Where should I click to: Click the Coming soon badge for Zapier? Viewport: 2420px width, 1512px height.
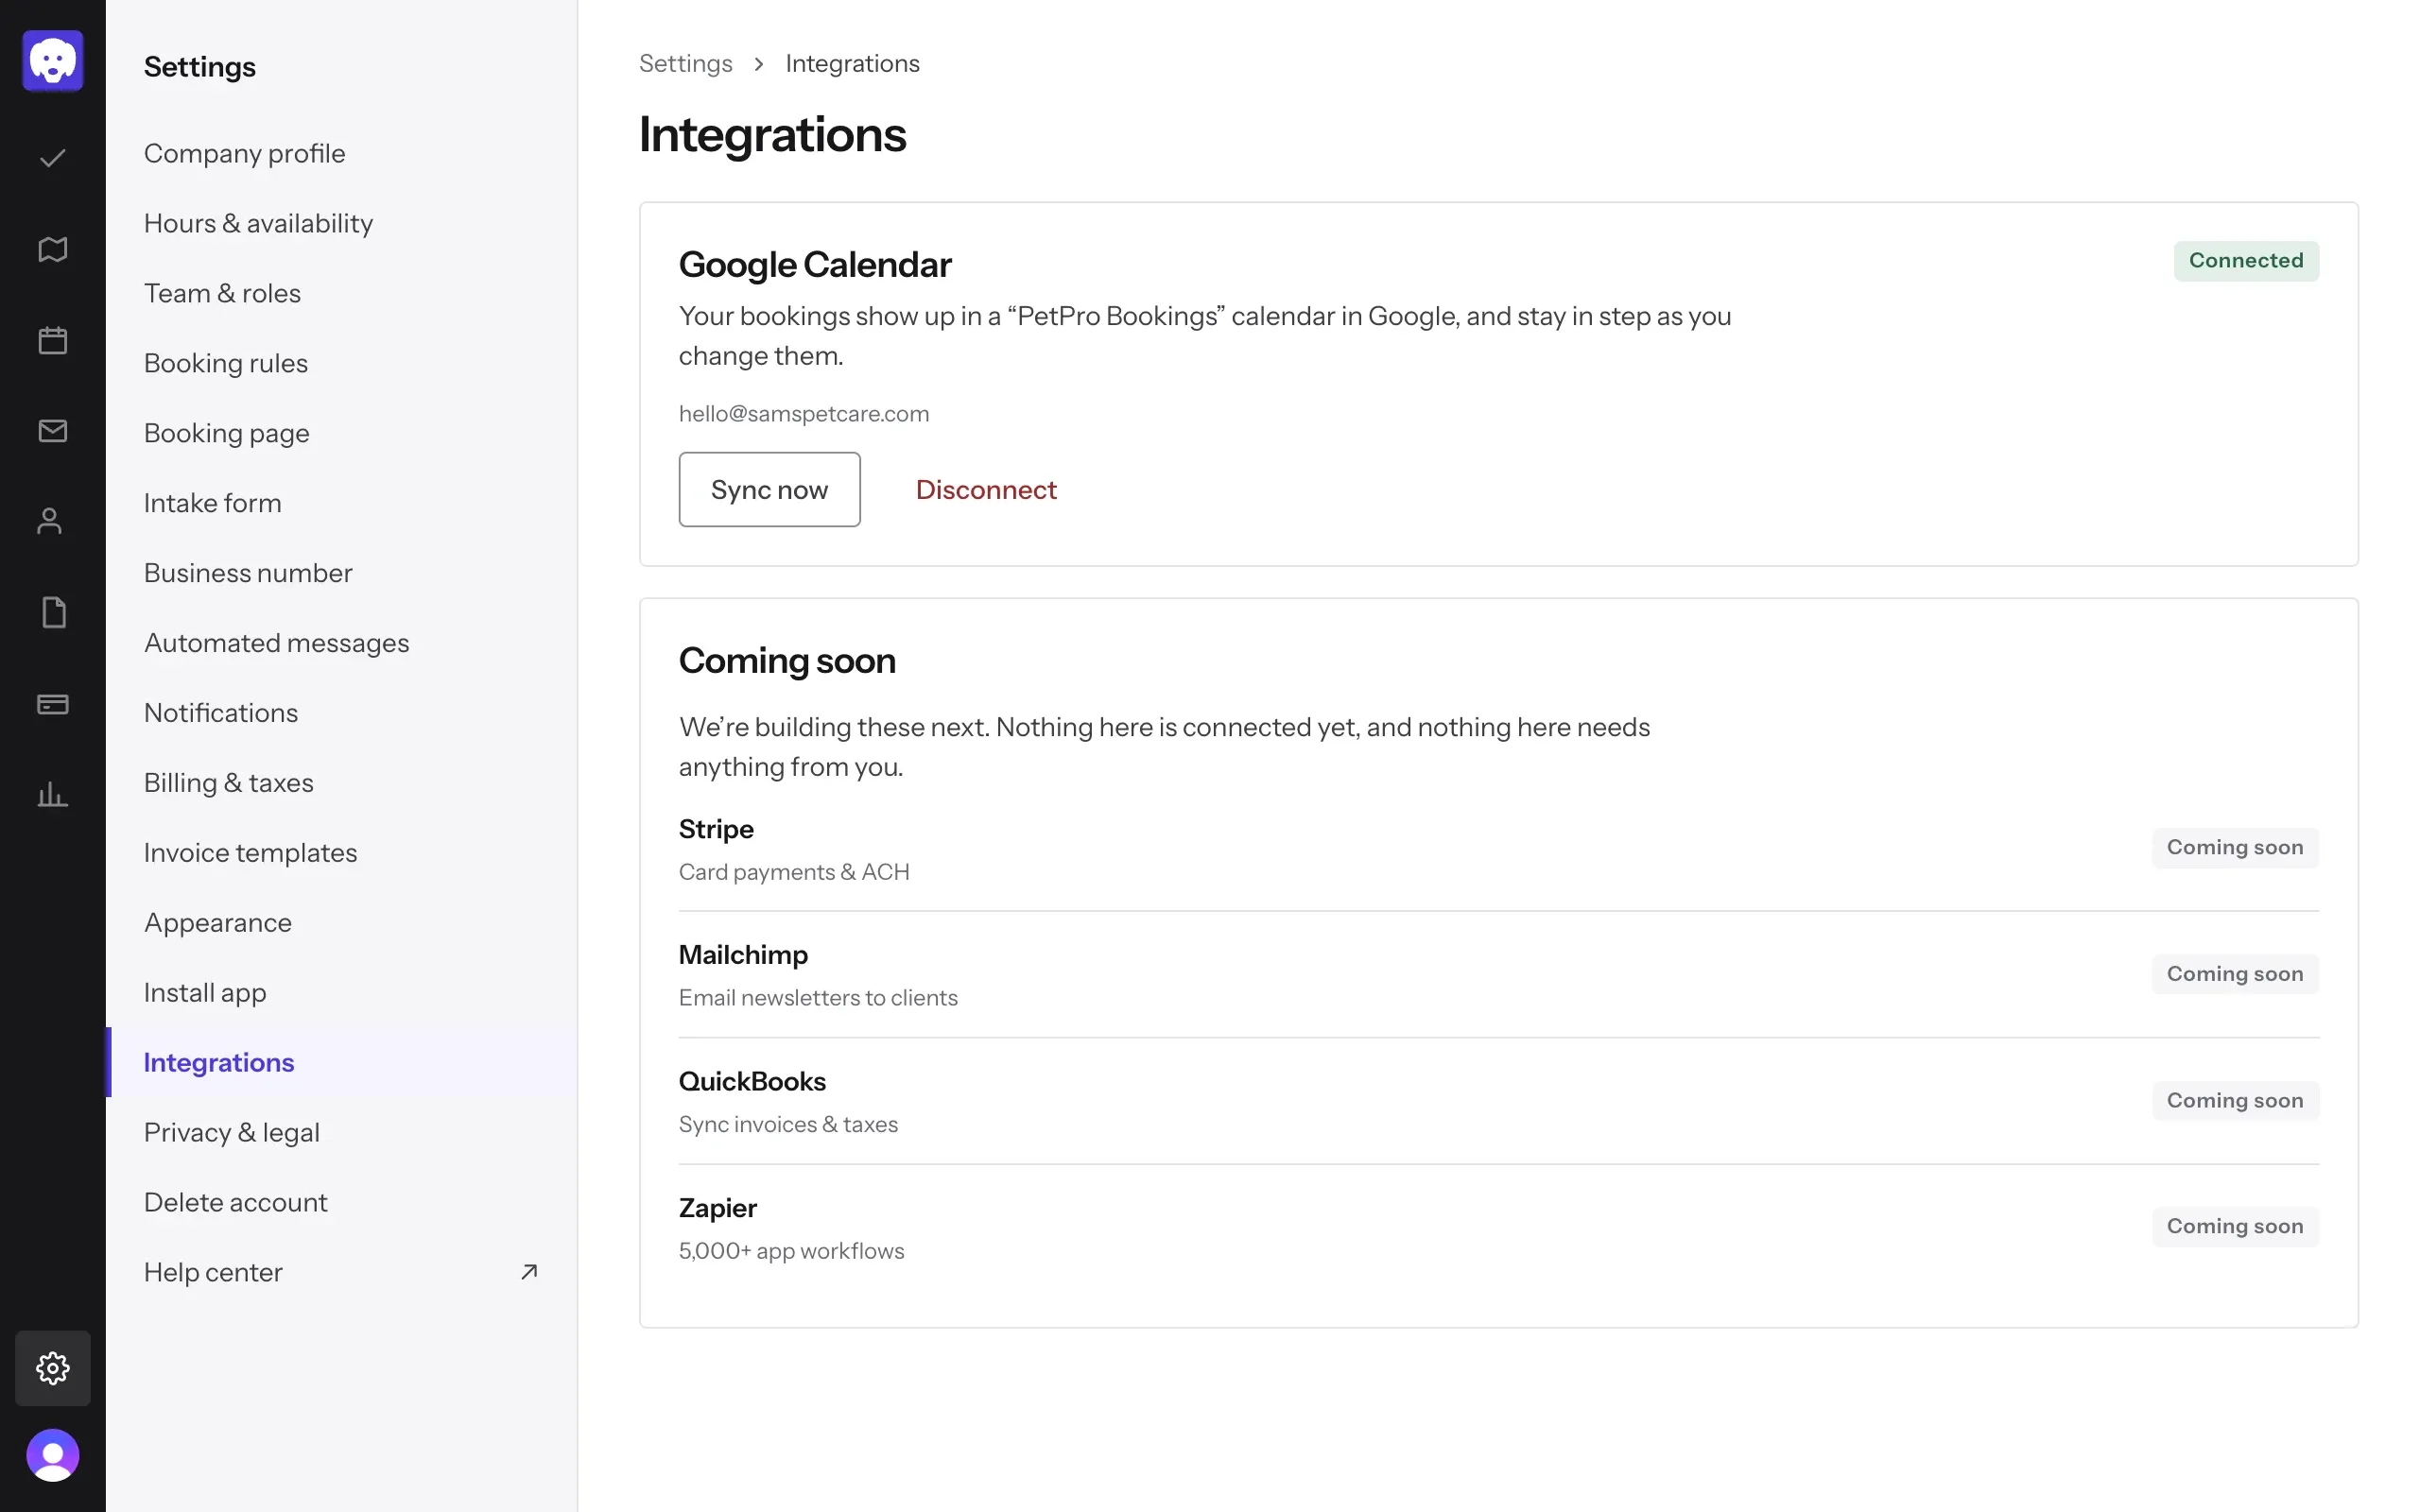[x=2234, y=1226]
